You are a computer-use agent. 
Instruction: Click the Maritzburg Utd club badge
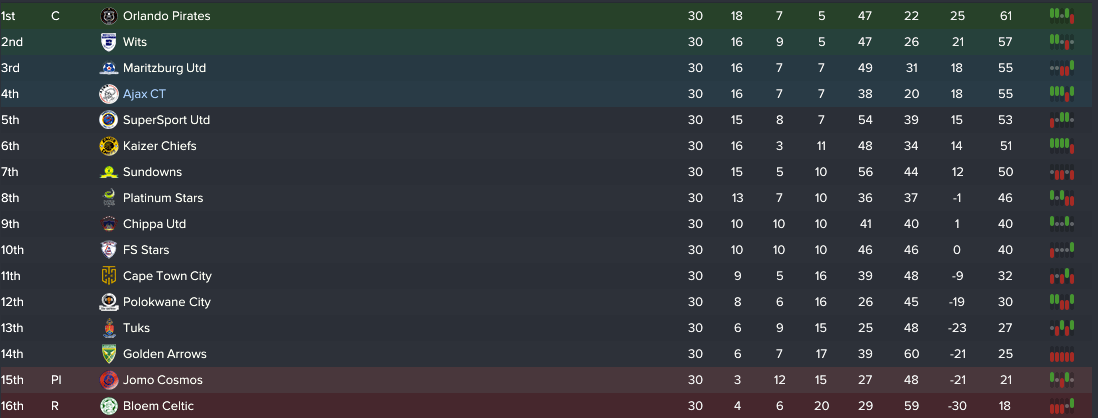tap(109, 68)
